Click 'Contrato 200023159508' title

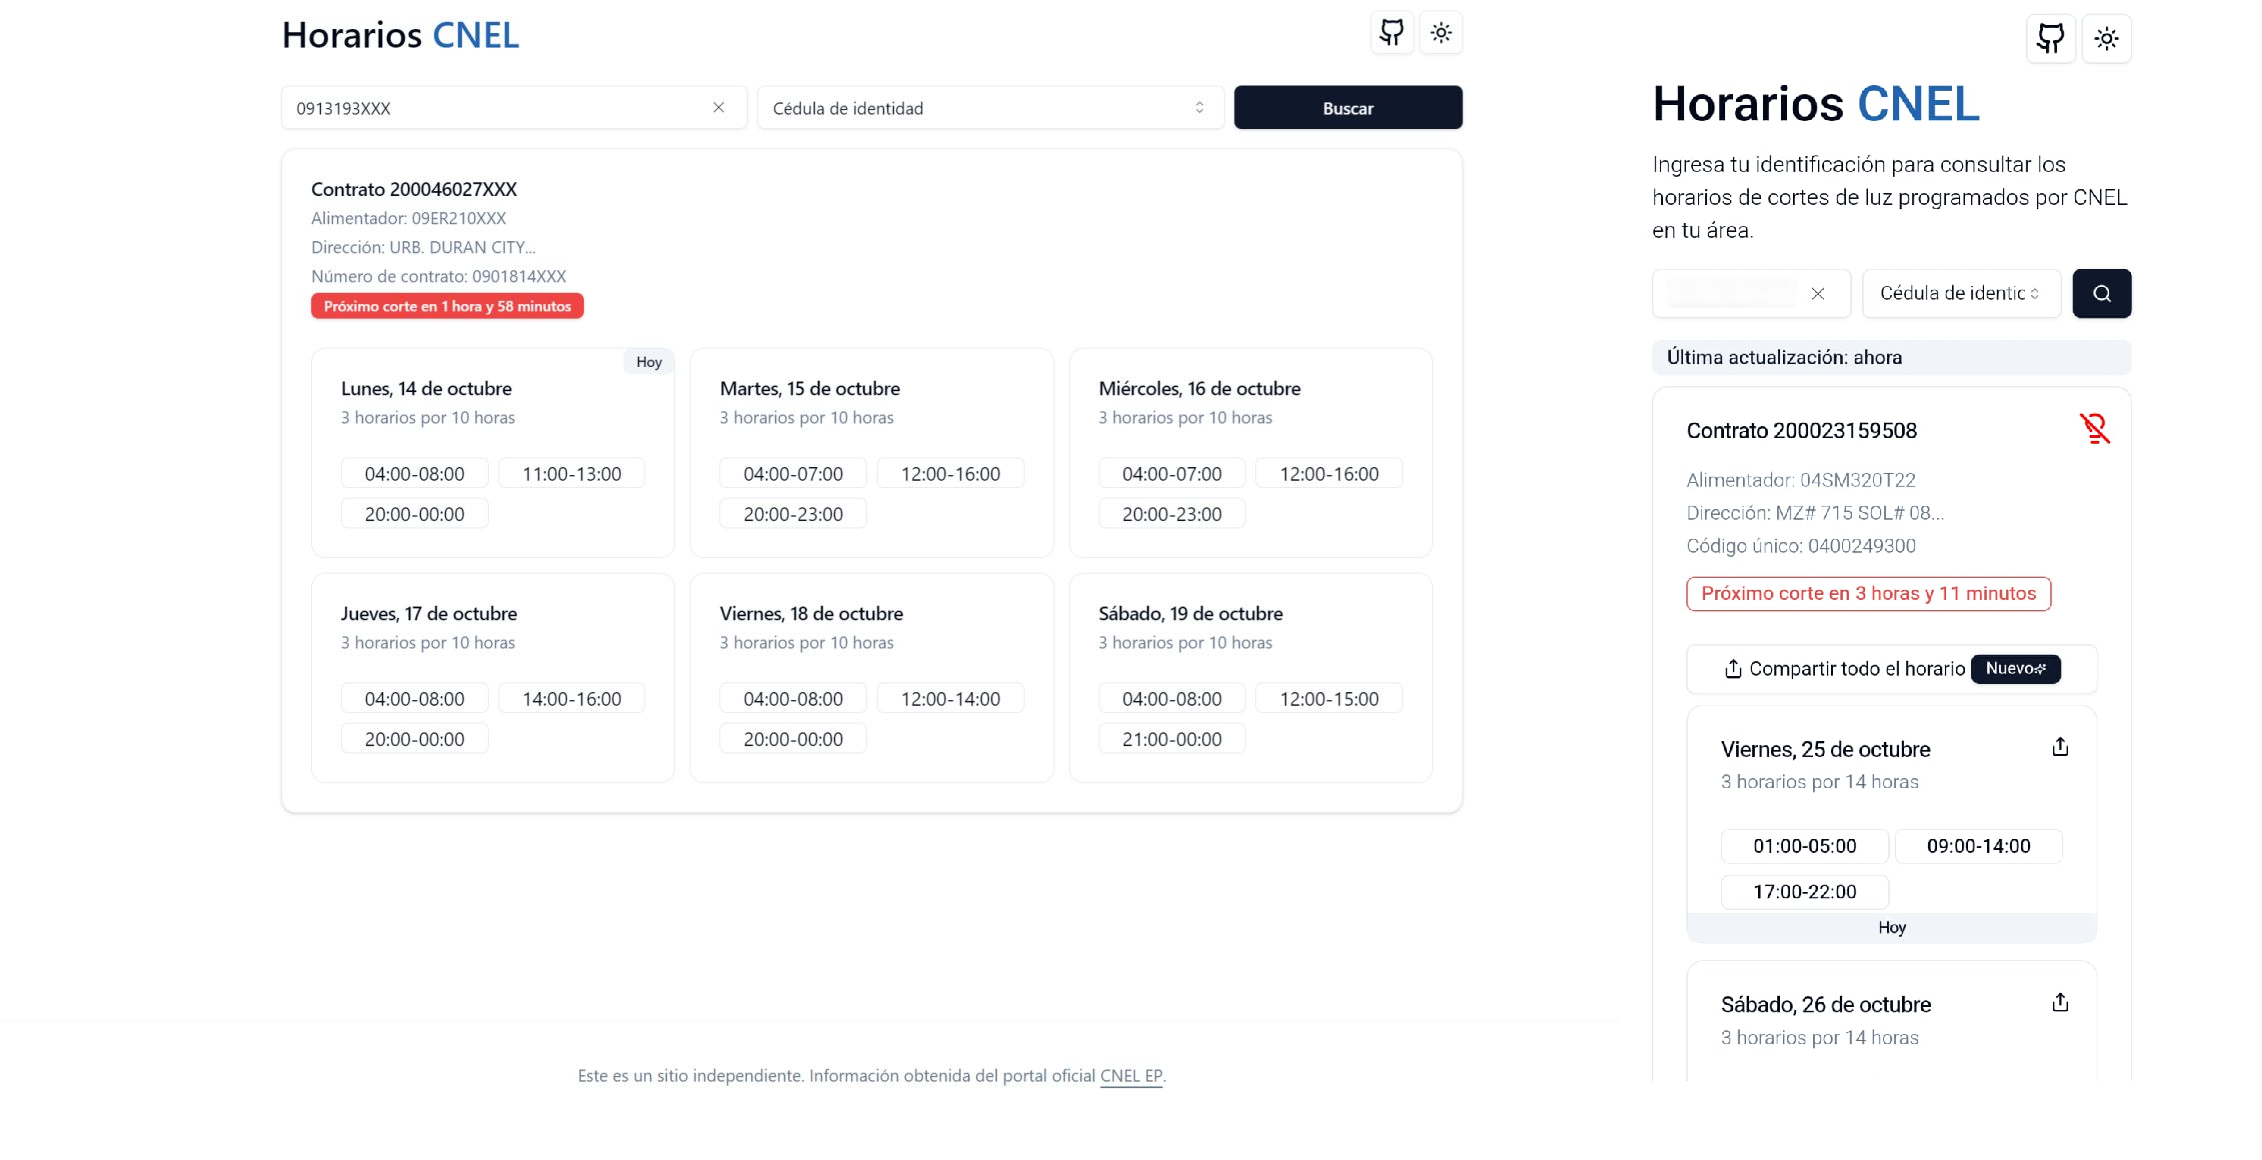1801,431
